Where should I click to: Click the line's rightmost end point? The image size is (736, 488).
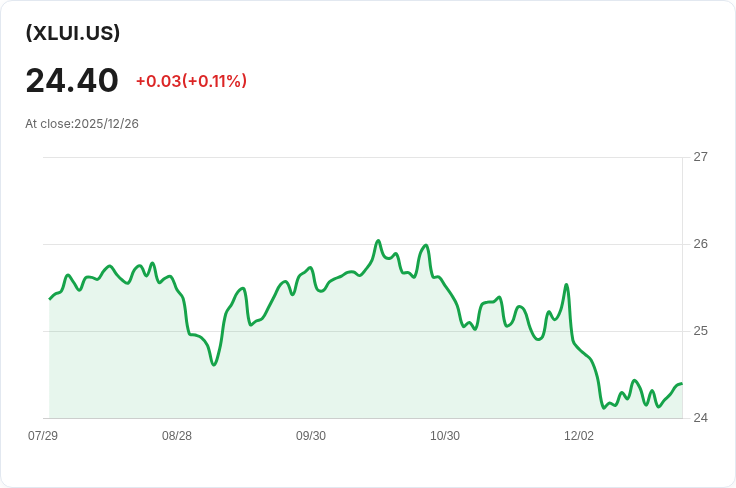tap(681, 384)
